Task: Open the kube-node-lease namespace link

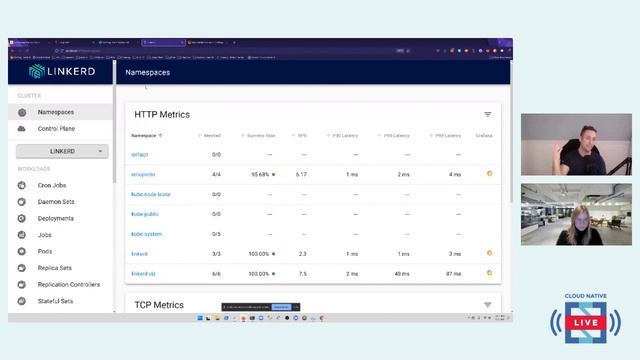Action: pyautogui.click(x=151, y=194)
